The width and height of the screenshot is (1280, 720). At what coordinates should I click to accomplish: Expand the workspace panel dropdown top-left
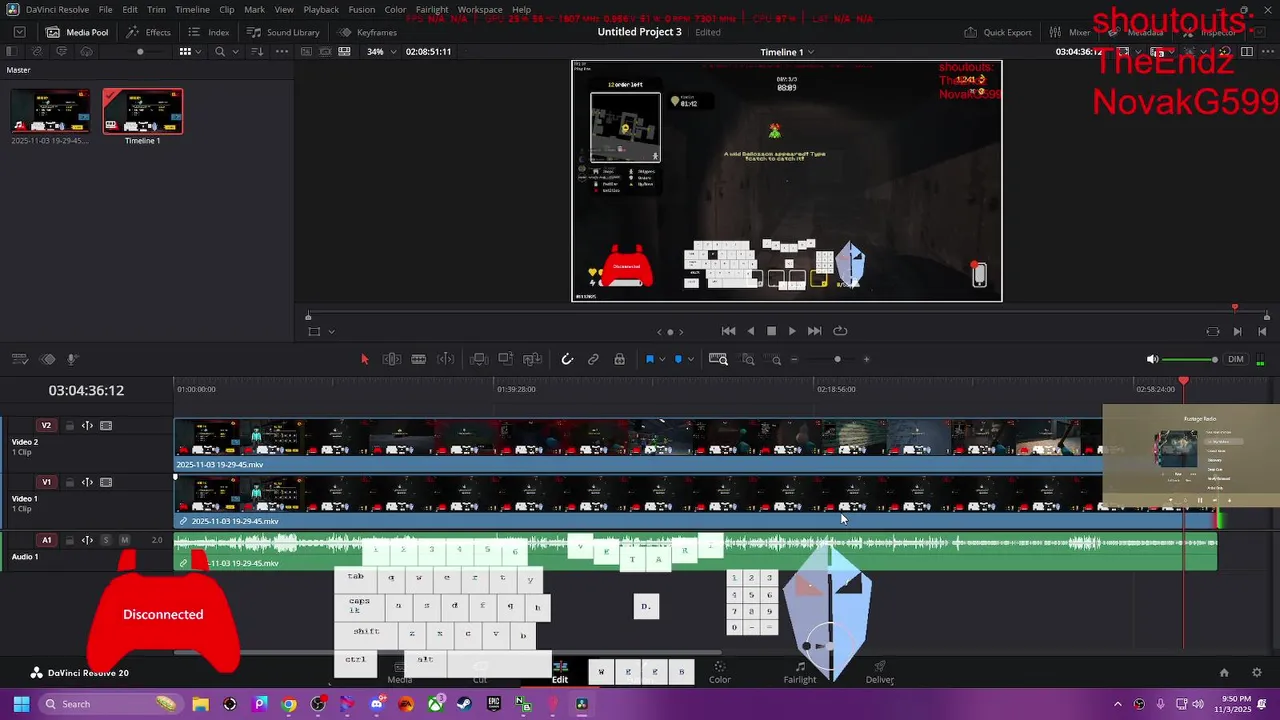point(19,32)
